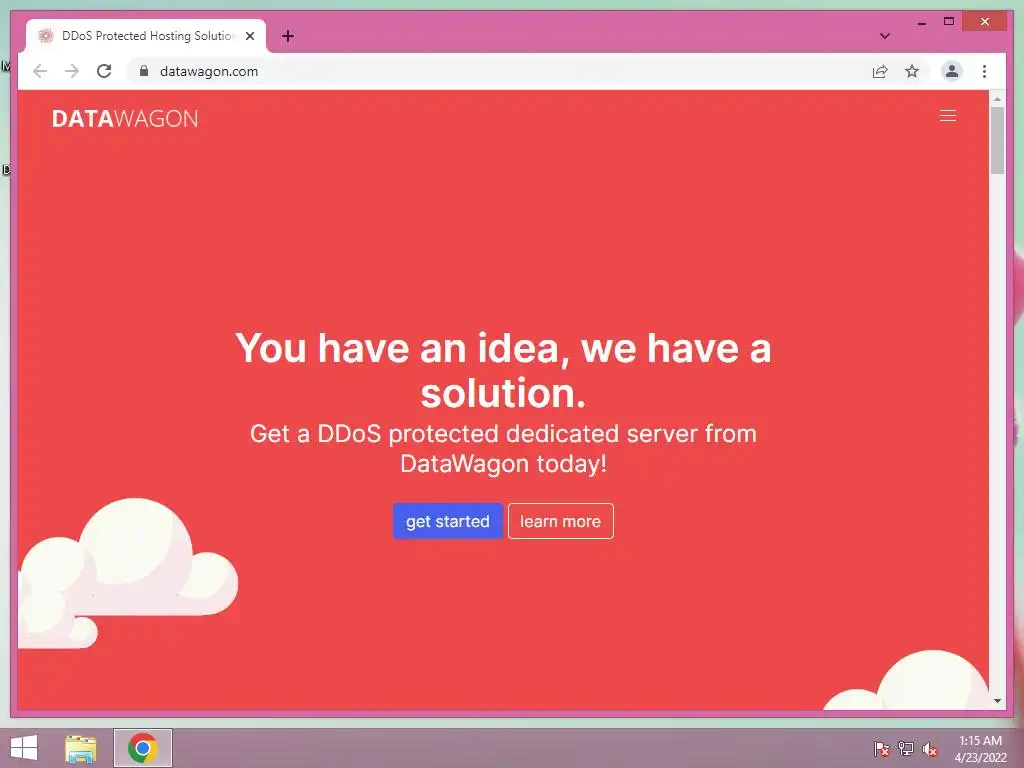Click the datawagon.com address bar
The image size is (1024, 768).
point(496,71)
